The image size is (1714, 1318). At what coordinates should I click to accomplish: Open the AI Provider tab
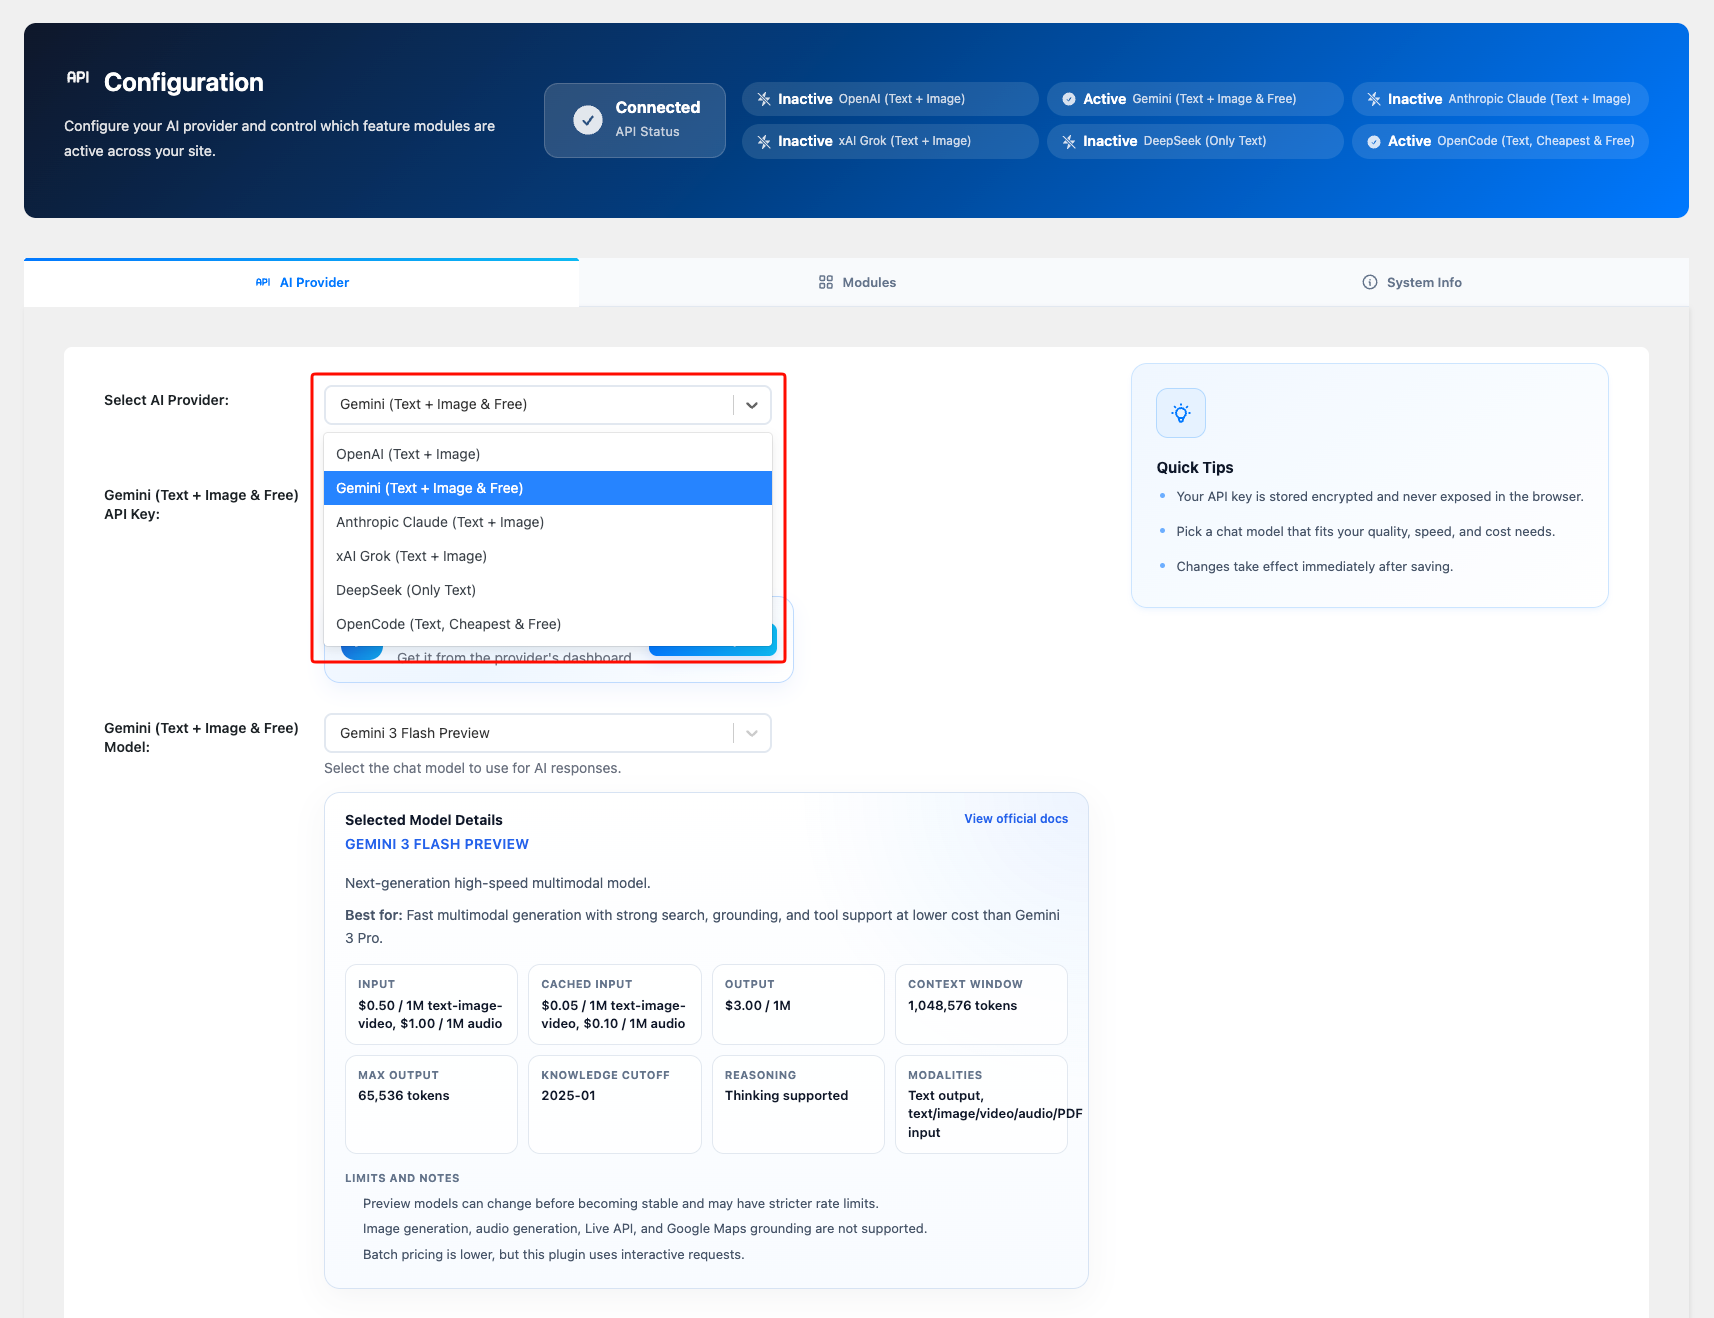tap(301, 283)
